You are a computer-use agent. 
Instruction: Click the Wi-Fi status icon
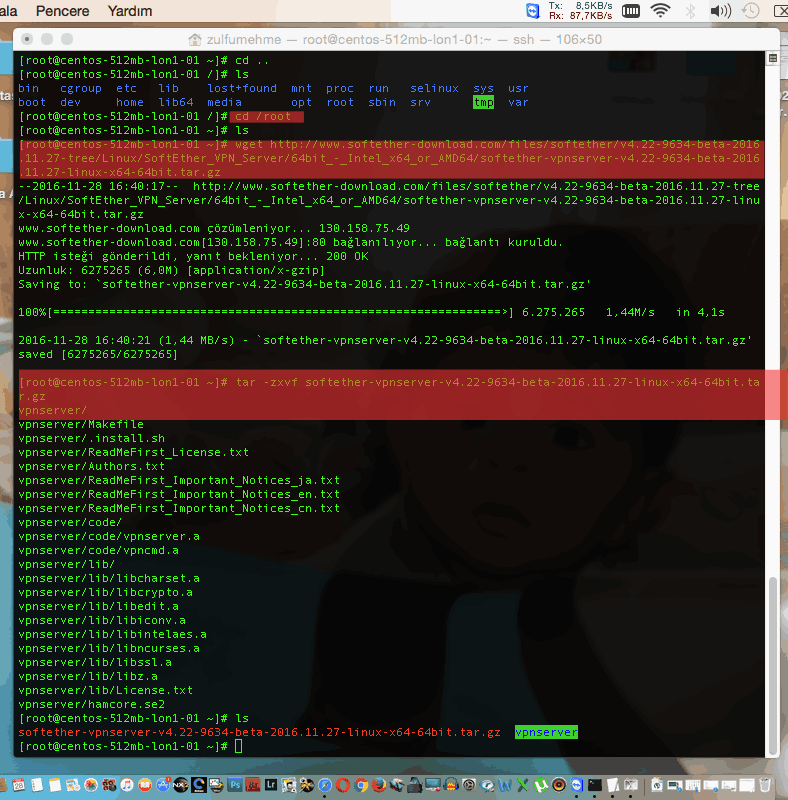pos(660,11)
